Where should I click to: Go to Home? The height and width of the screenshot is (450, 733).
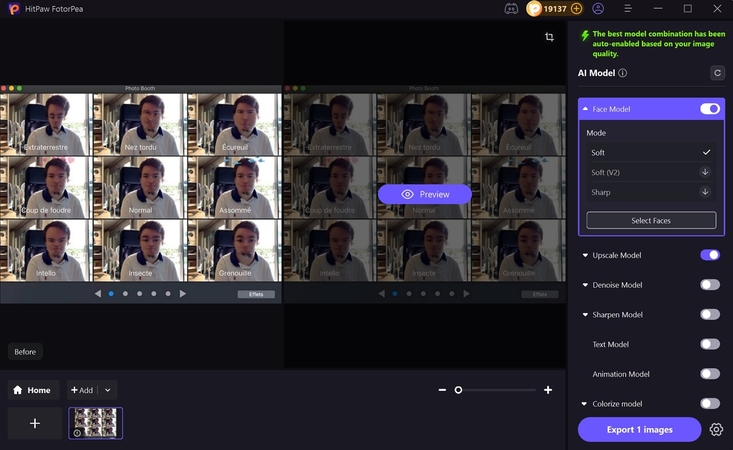pos(33,390)
